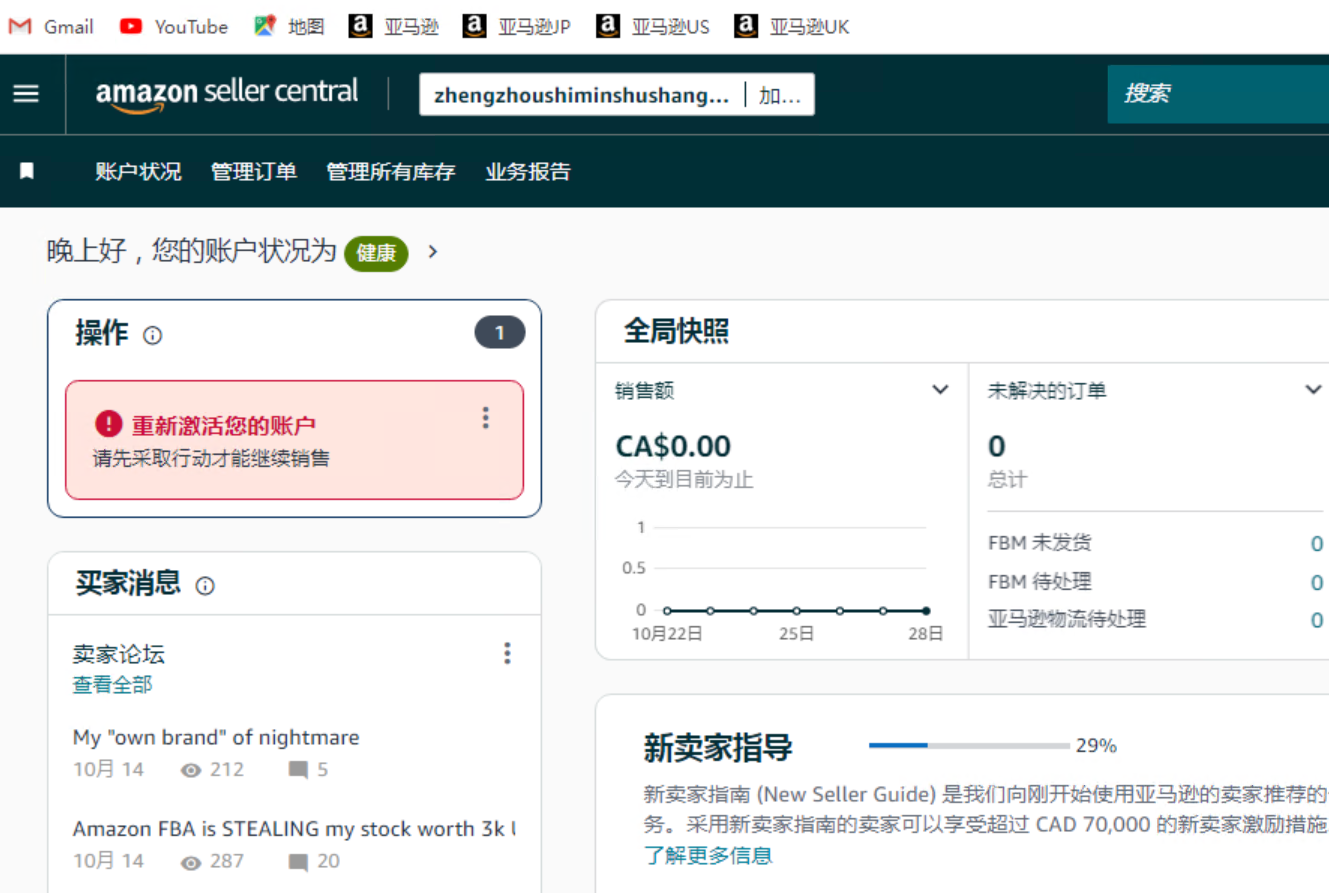The height and width of the screenshot is (893, 1329).
Task: Click the Amazon Seller Central logo
Action: pyautogui.click(x=227, y=94)
